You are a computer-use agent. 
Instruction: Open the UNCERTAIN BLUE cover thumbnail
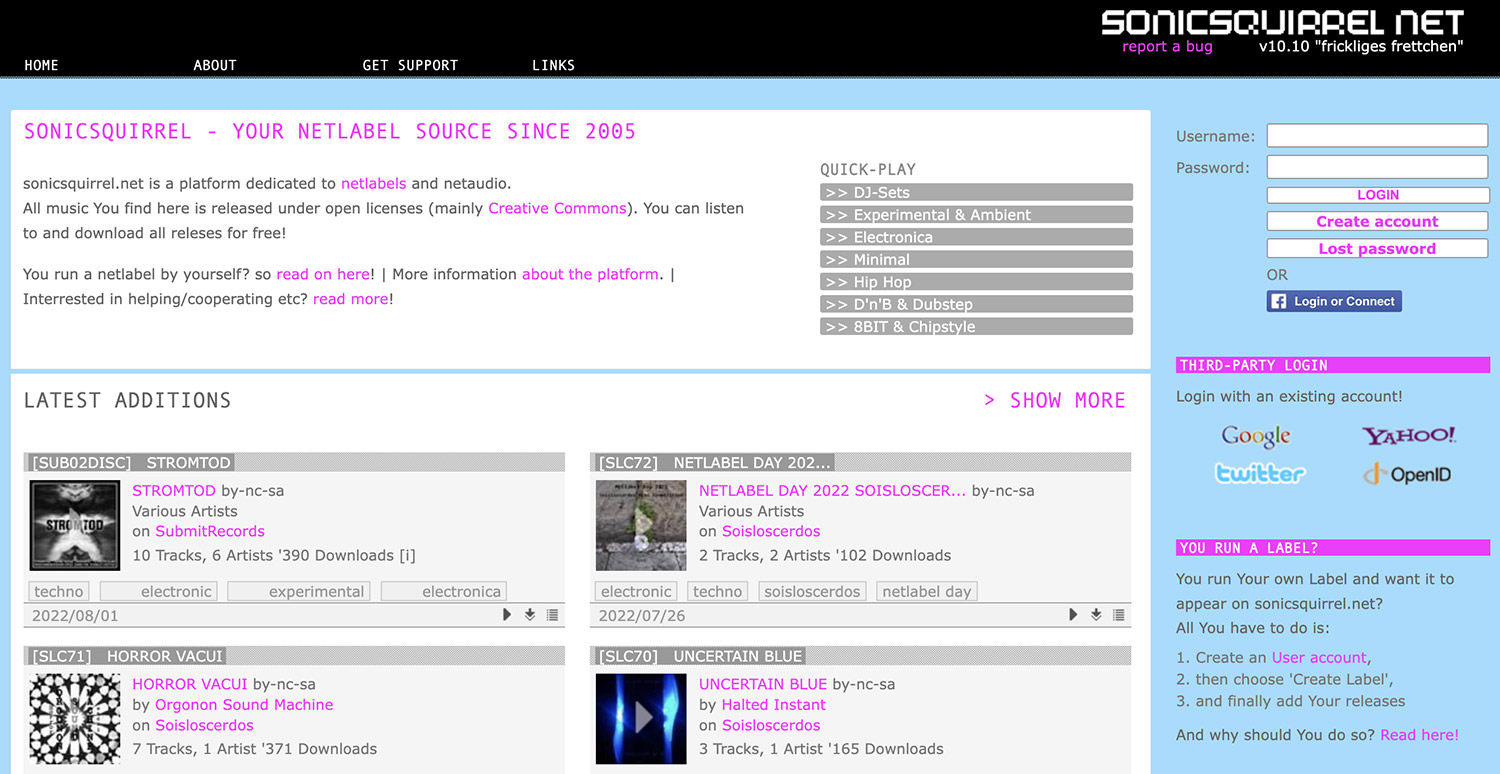[x=641, y=718]
